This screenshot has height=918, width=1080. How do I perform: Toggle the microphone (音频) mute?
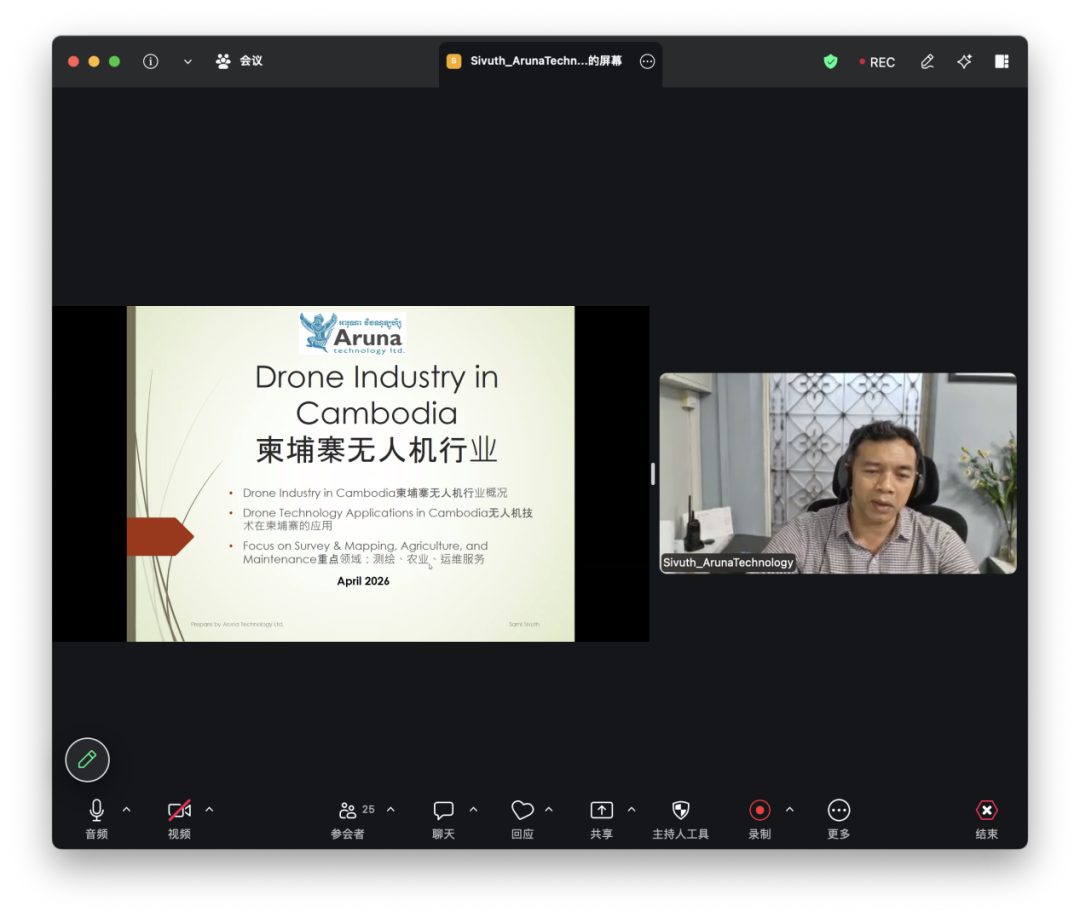(x=96, y=818)
